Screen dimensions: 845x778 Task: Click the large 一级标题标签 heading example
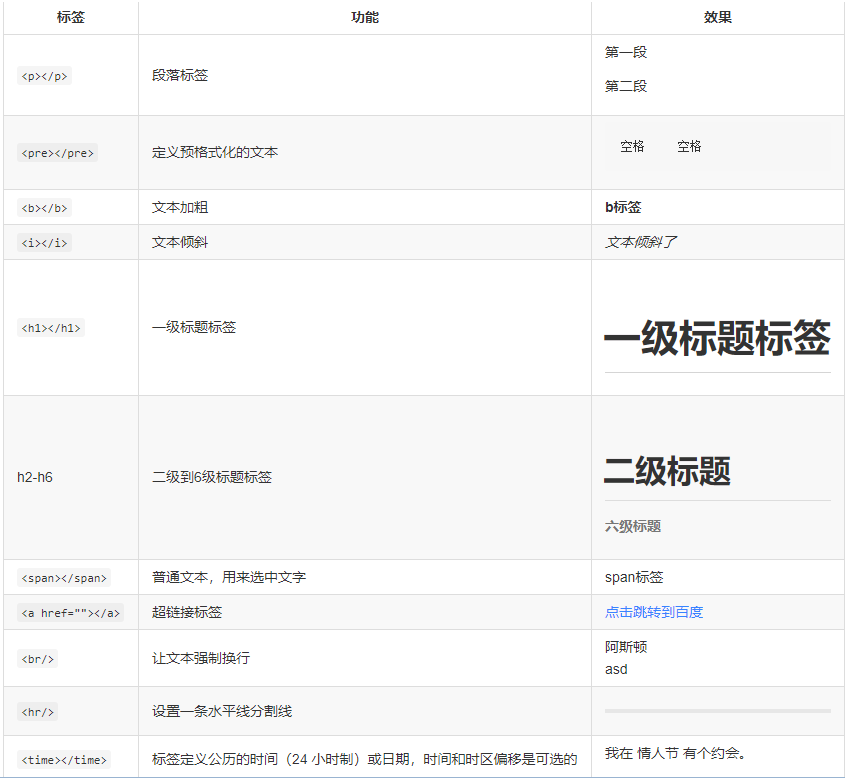click(717, 338)
